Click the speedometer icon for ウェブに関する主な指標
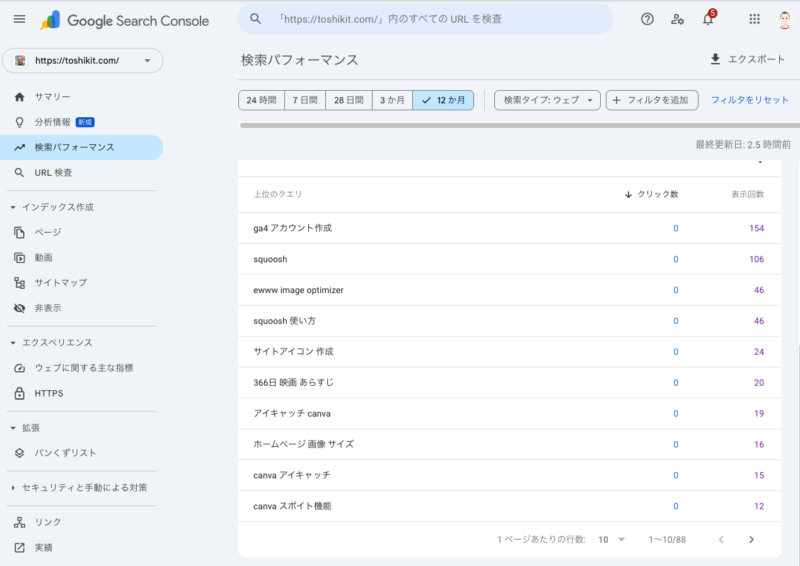The width and height of the screenshot is (800, 566). pyautogui.click(x=19, y=368)
